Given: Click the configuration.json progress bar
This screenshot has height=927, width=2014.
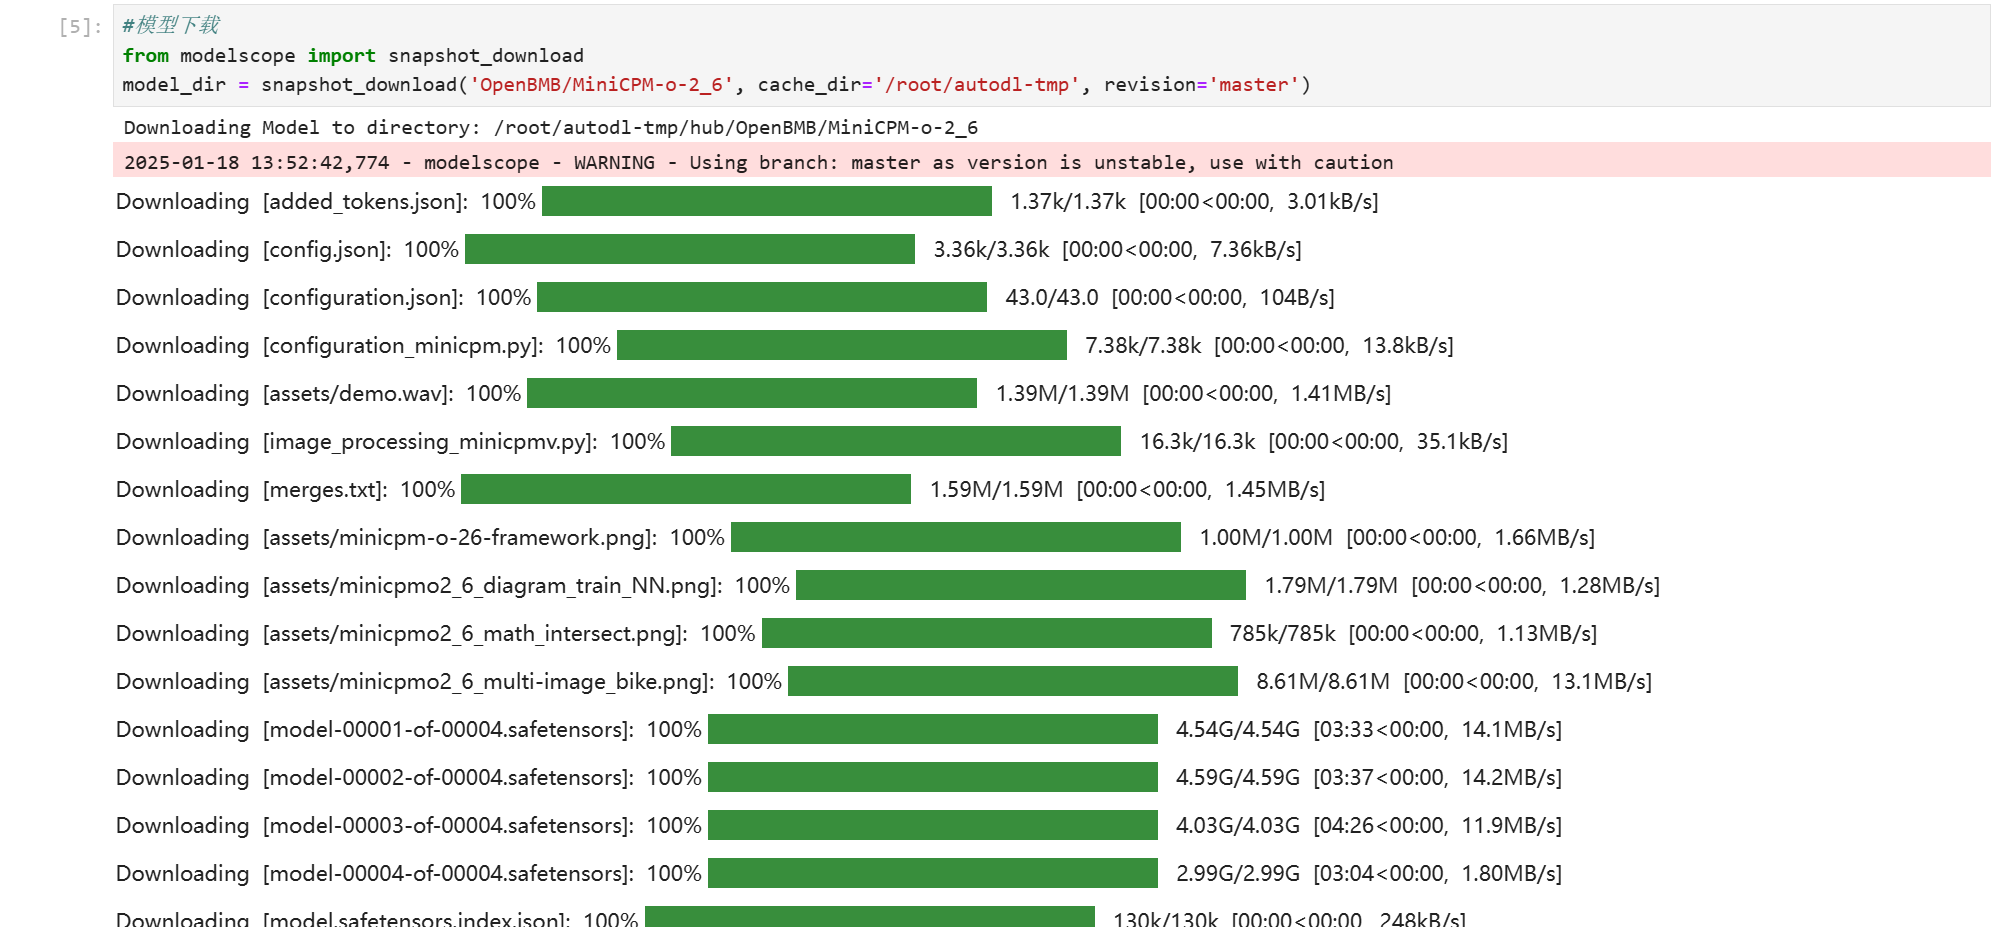Looking at the screenshot, I should tap(761, 298).
